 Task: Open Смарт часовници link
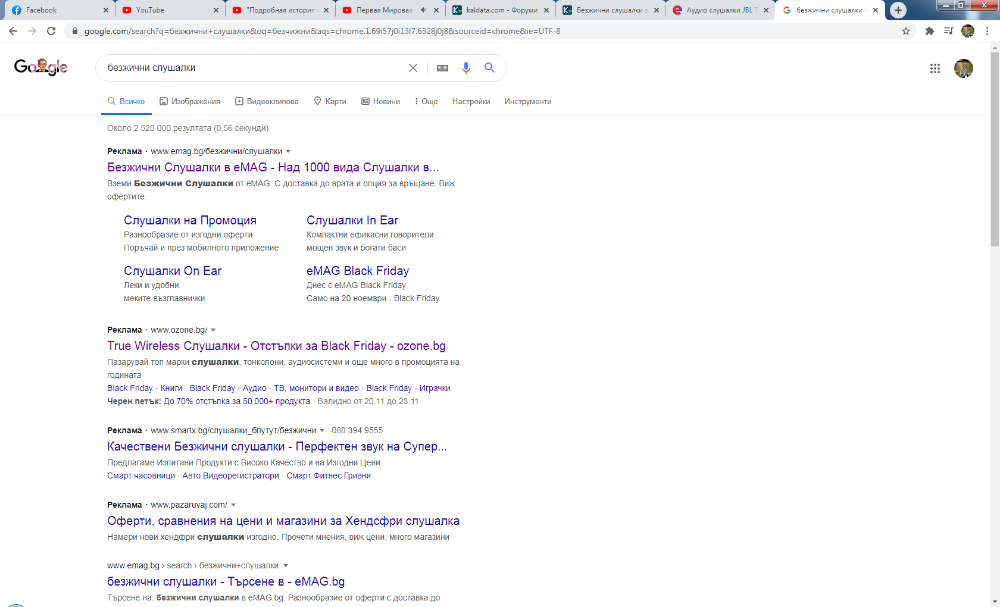141,476
